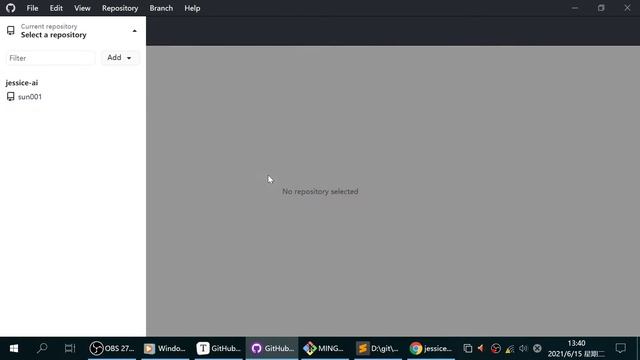Open Task View on the taskbar
This screenshot has height=360, width=640.
[70, 349]
